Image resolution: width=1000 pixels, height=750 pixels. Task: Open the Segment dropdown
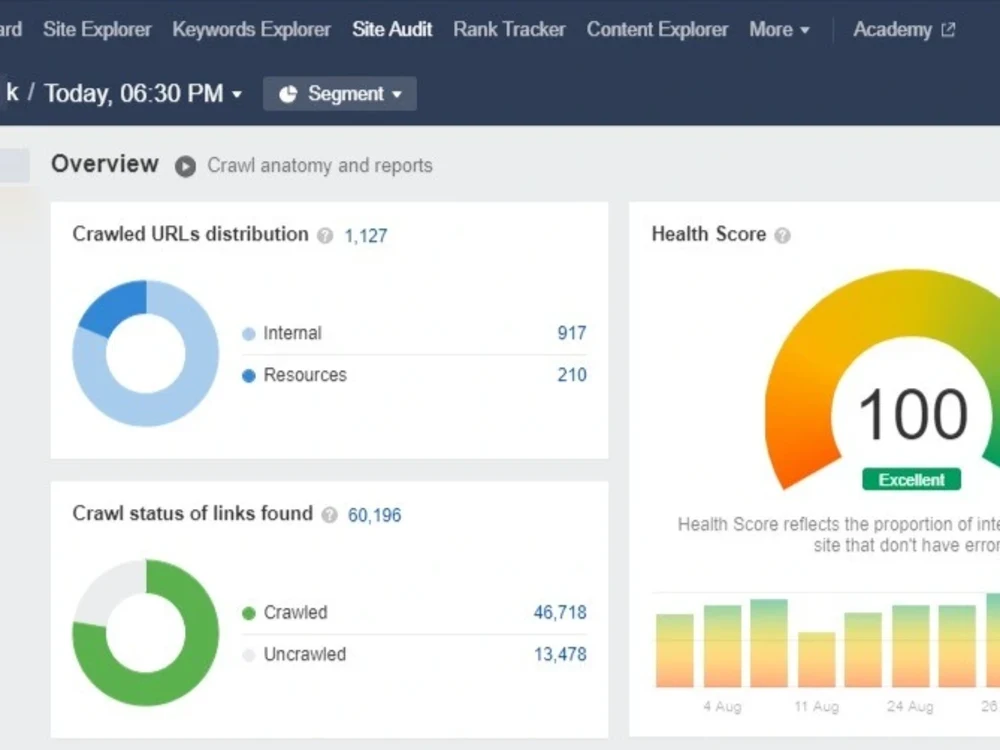coord(340,94)
